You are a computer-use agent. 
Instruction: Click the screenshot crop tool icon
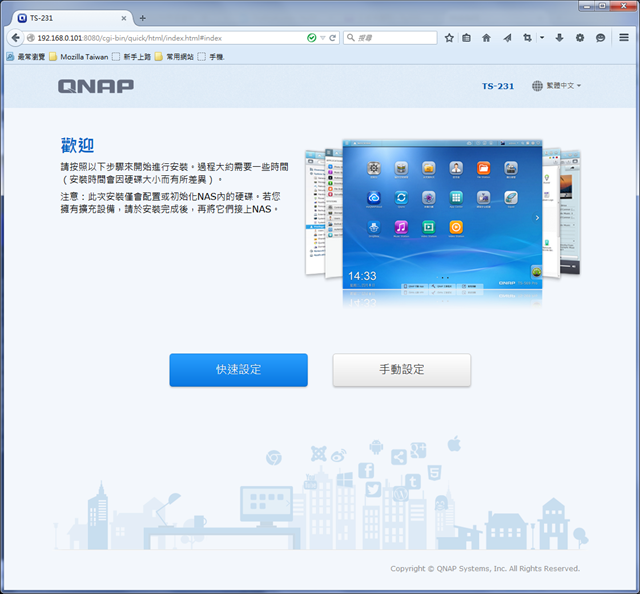coord(527,38)
